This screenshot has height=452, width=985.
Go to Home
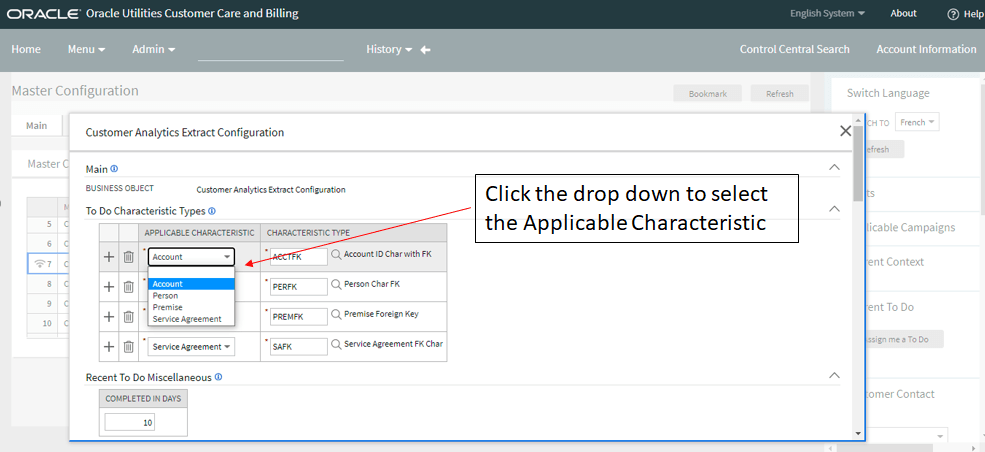tap(26, 49)
